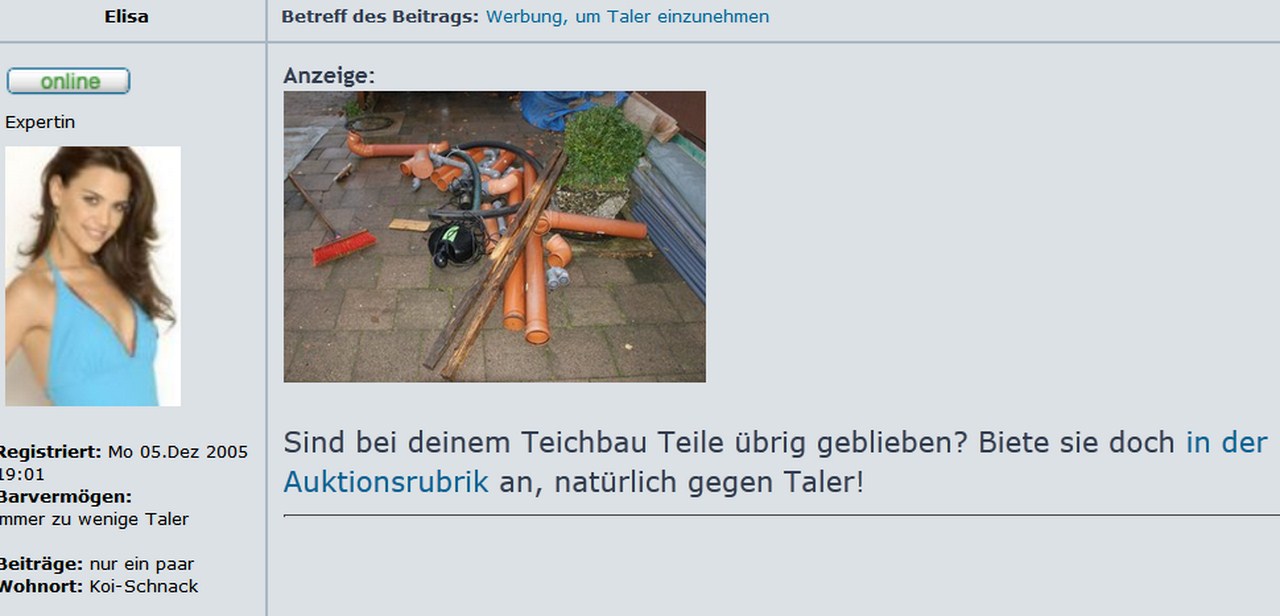The width and height of the screenshot is (1280, 616).
Task: Click the advertisement photo of pond parts
Action: coord(494,236)
